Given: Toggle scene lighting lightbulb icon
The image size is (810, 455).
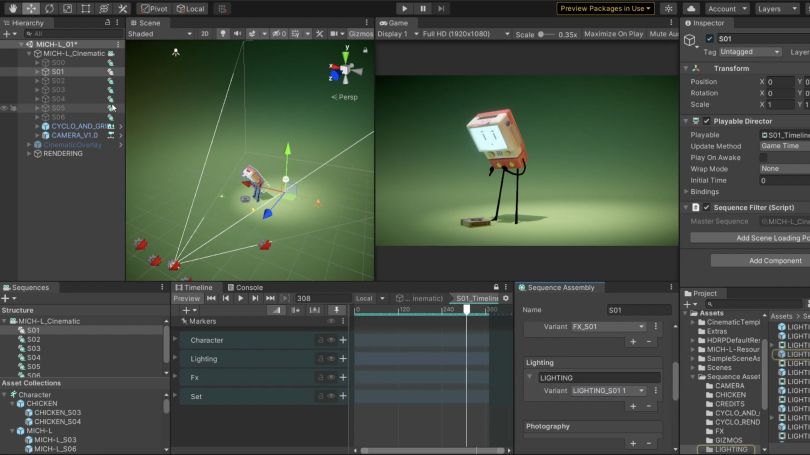Looking at the screenshot, I should [x=223, y=34].
